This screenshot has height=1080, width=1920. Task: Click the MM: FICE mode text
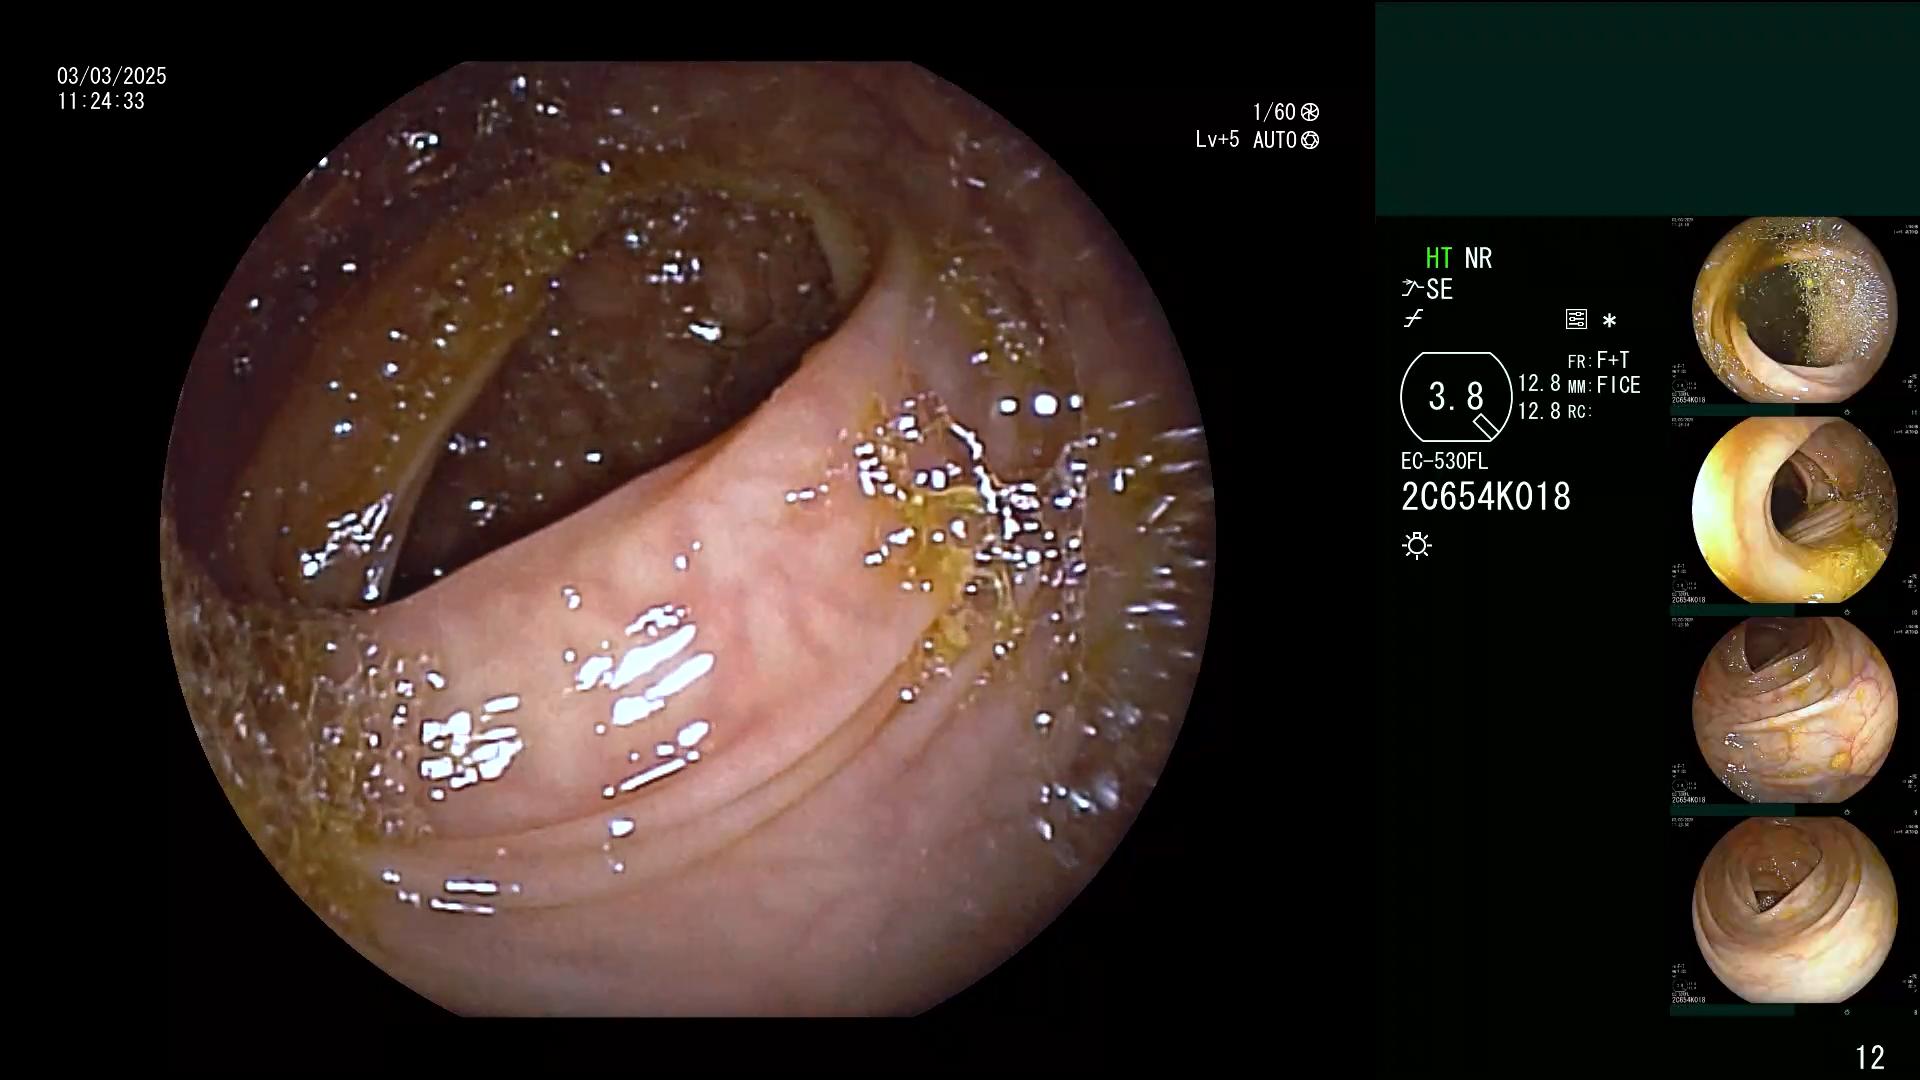pos(1603,386)
